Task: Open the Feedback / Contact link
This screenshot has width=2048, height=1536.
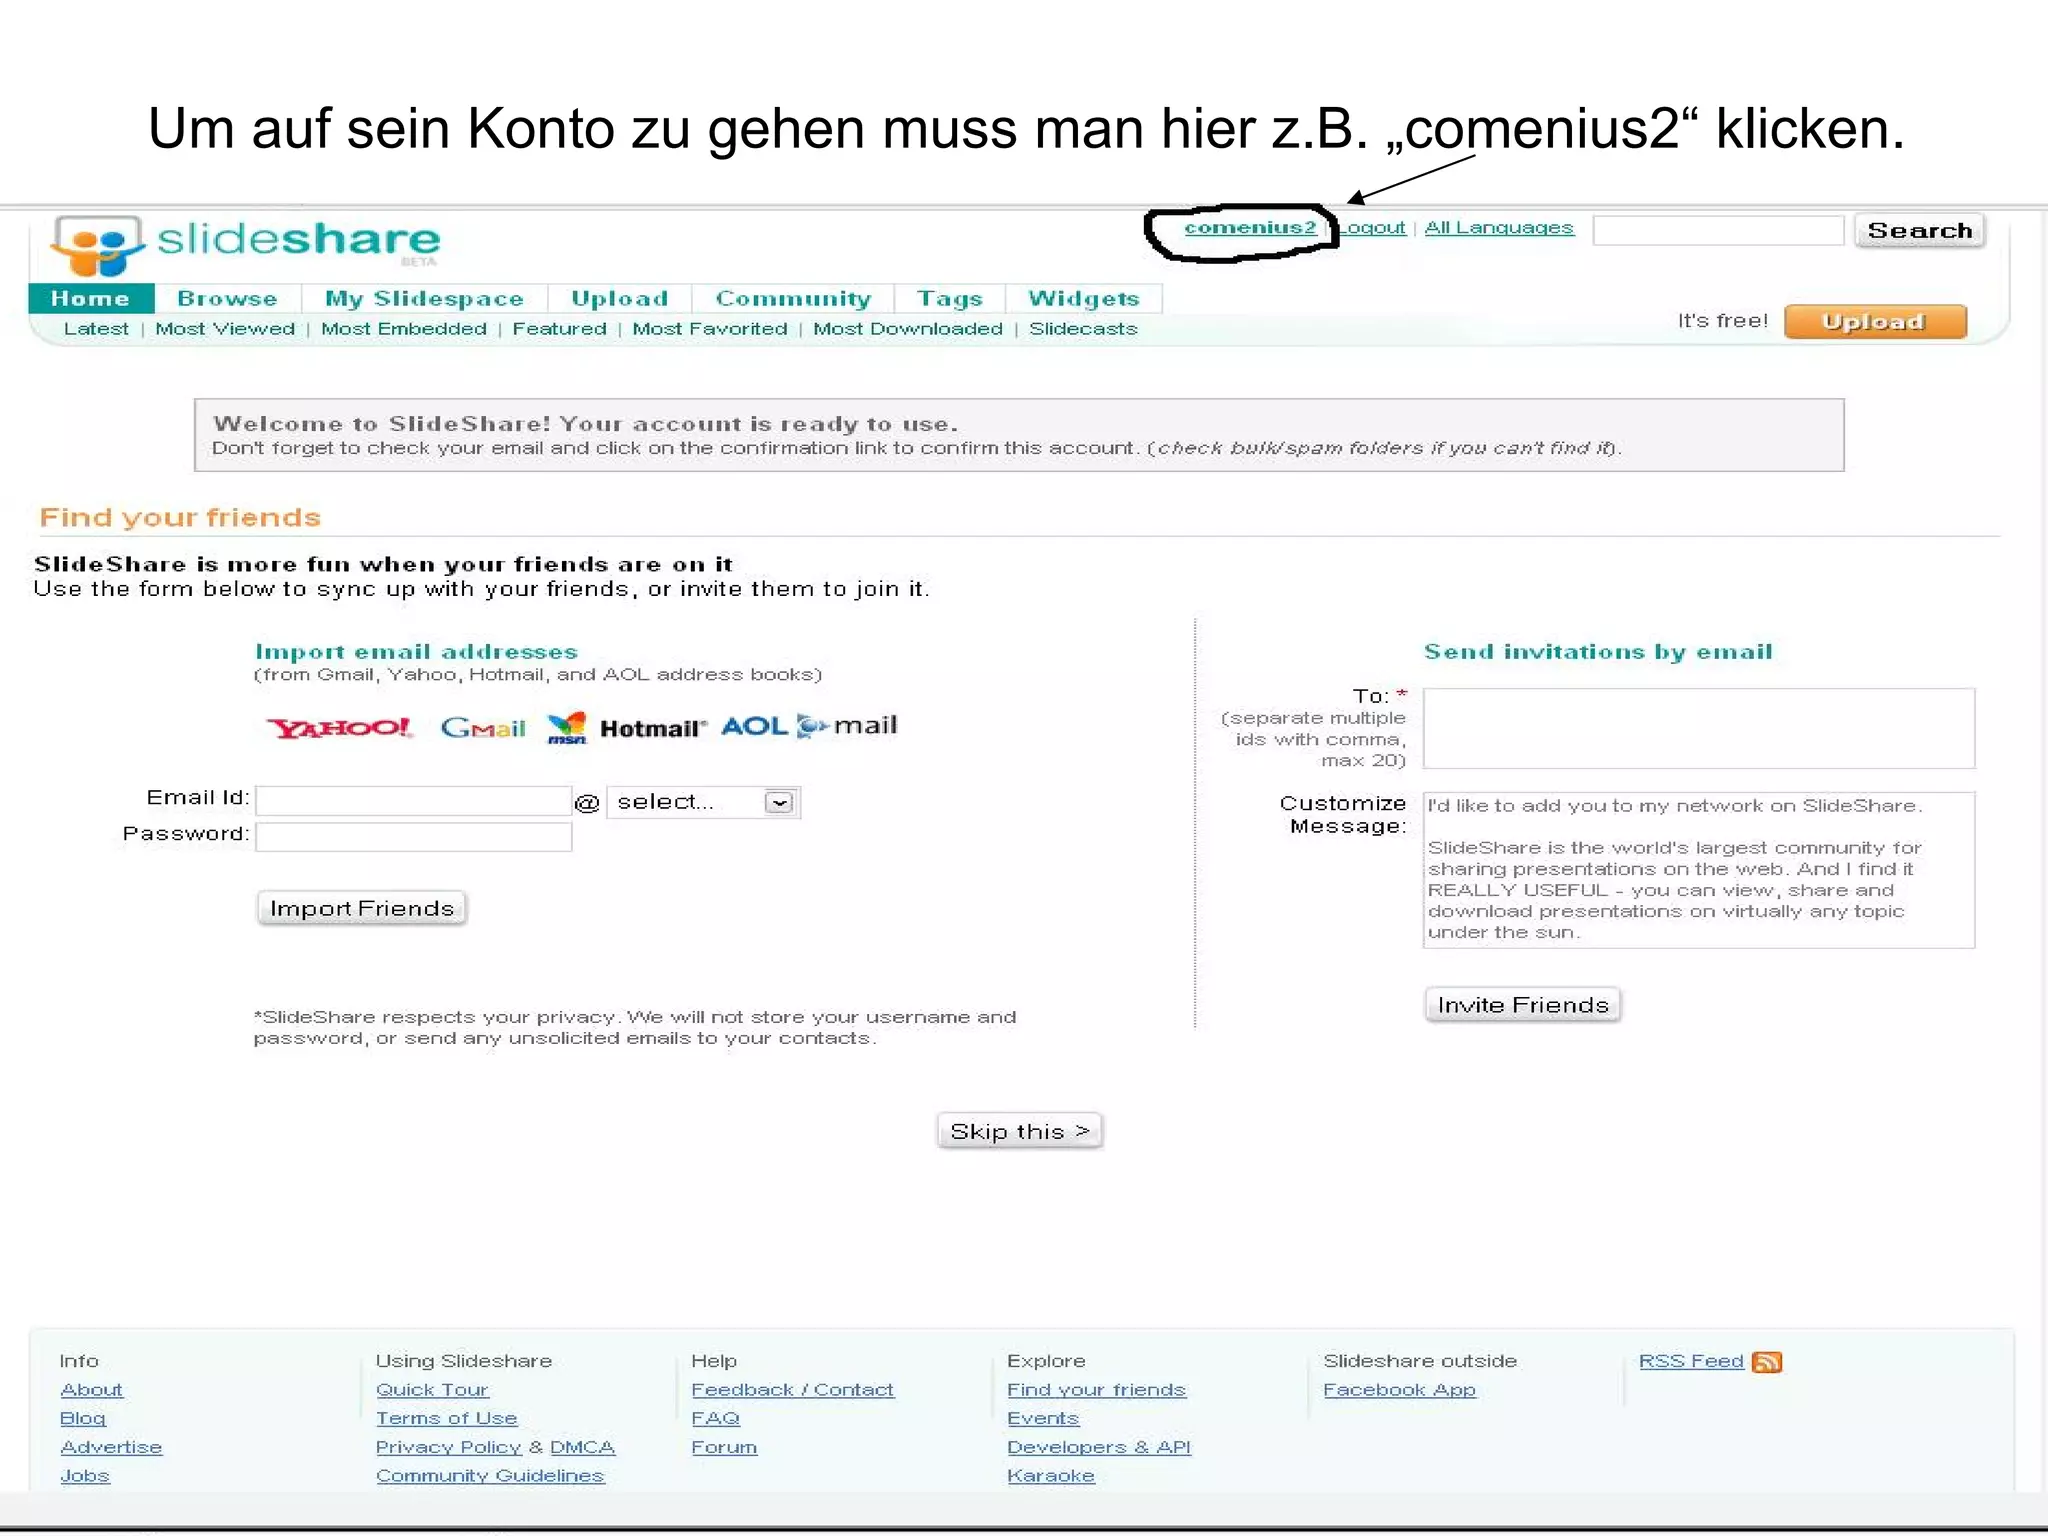Action: click(793, 1390)
